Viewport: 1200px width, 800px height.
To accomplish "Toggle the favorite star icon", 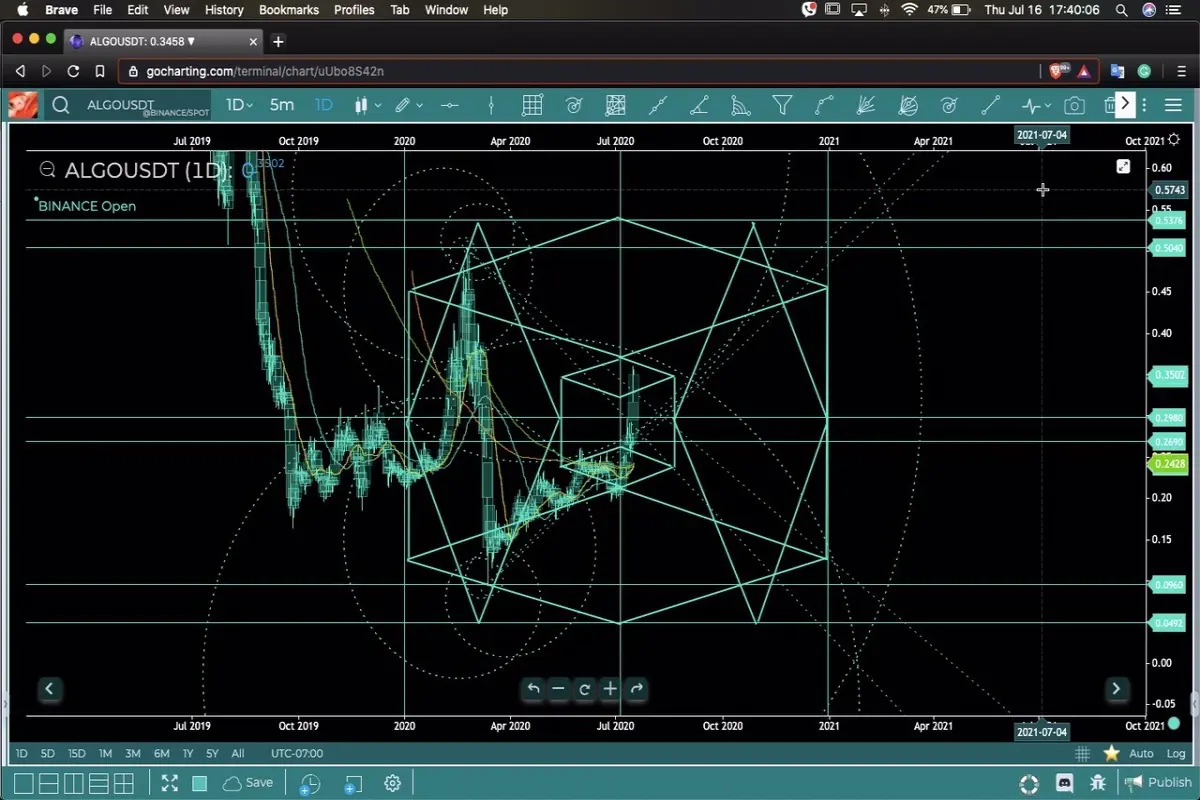I will (1111, 754).
